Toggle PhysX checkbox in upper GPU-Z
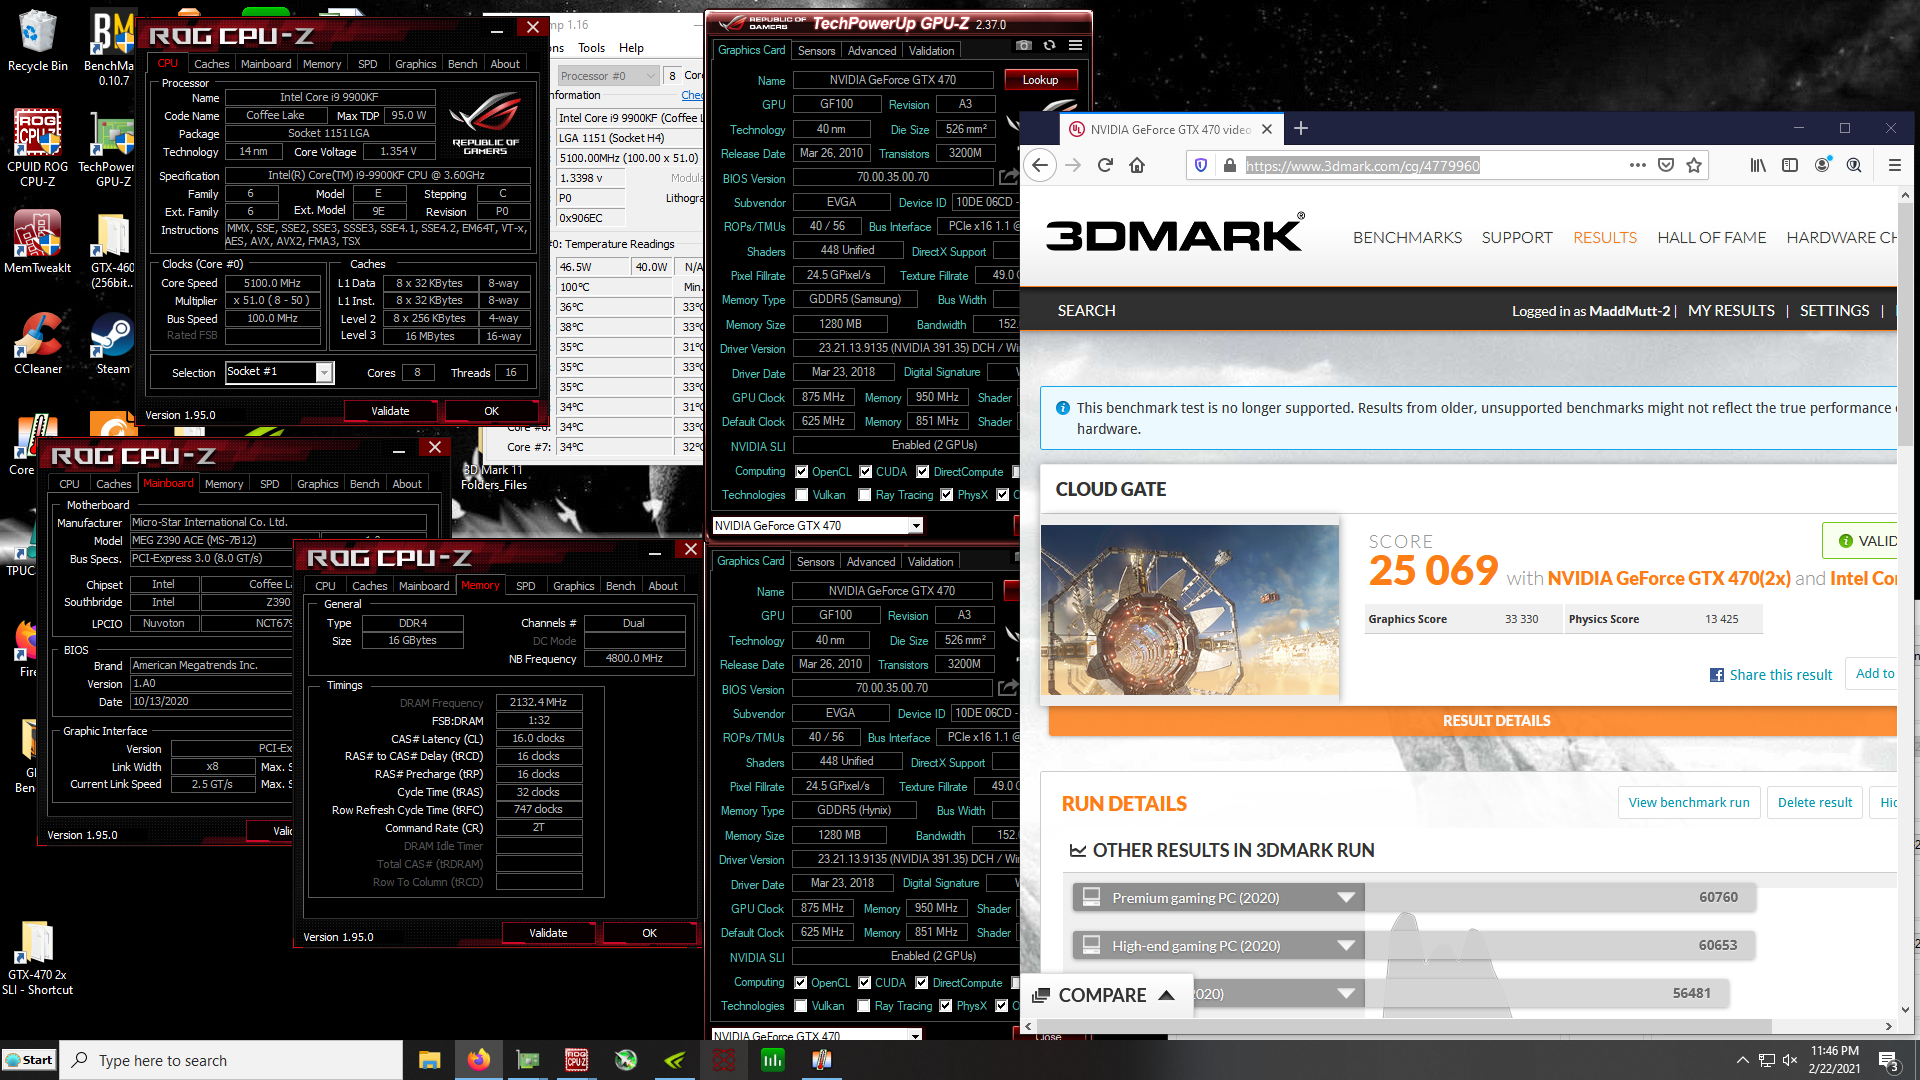The width and height of the screenshot is (1920, 1080). (945, 495)
